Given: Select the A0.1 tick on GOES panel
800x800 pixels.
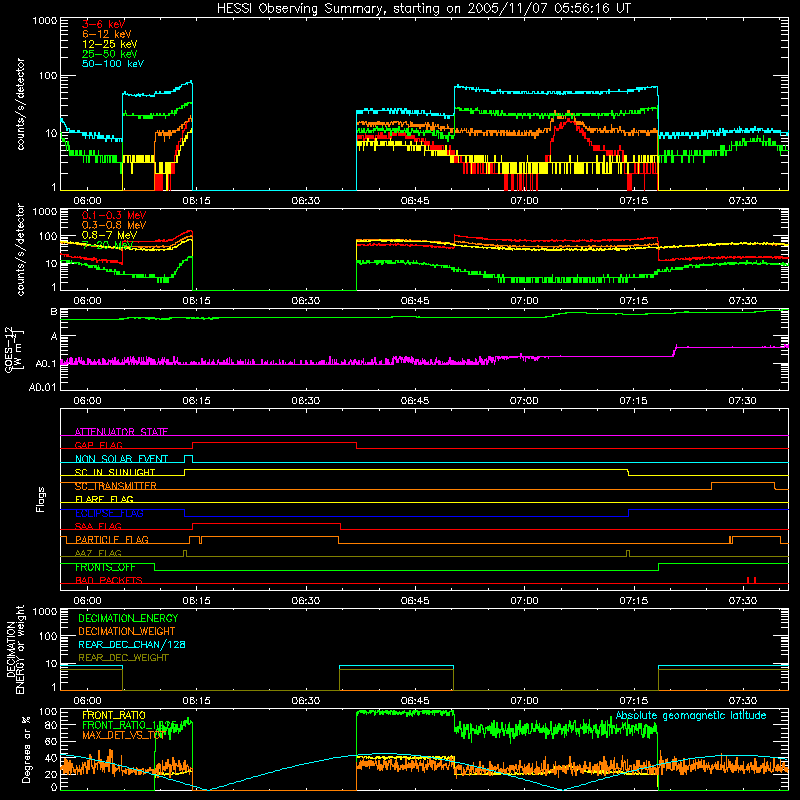Looking at the screenshot, I should point(45,364).
